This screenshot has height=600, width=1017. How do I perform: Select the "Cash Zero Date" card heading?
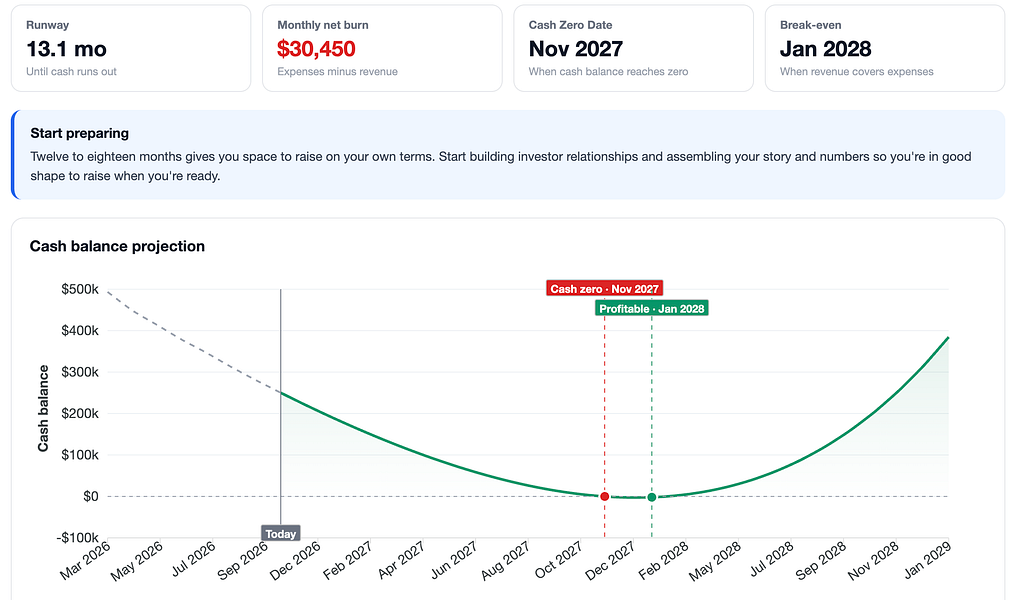click(x=571, y=25)
